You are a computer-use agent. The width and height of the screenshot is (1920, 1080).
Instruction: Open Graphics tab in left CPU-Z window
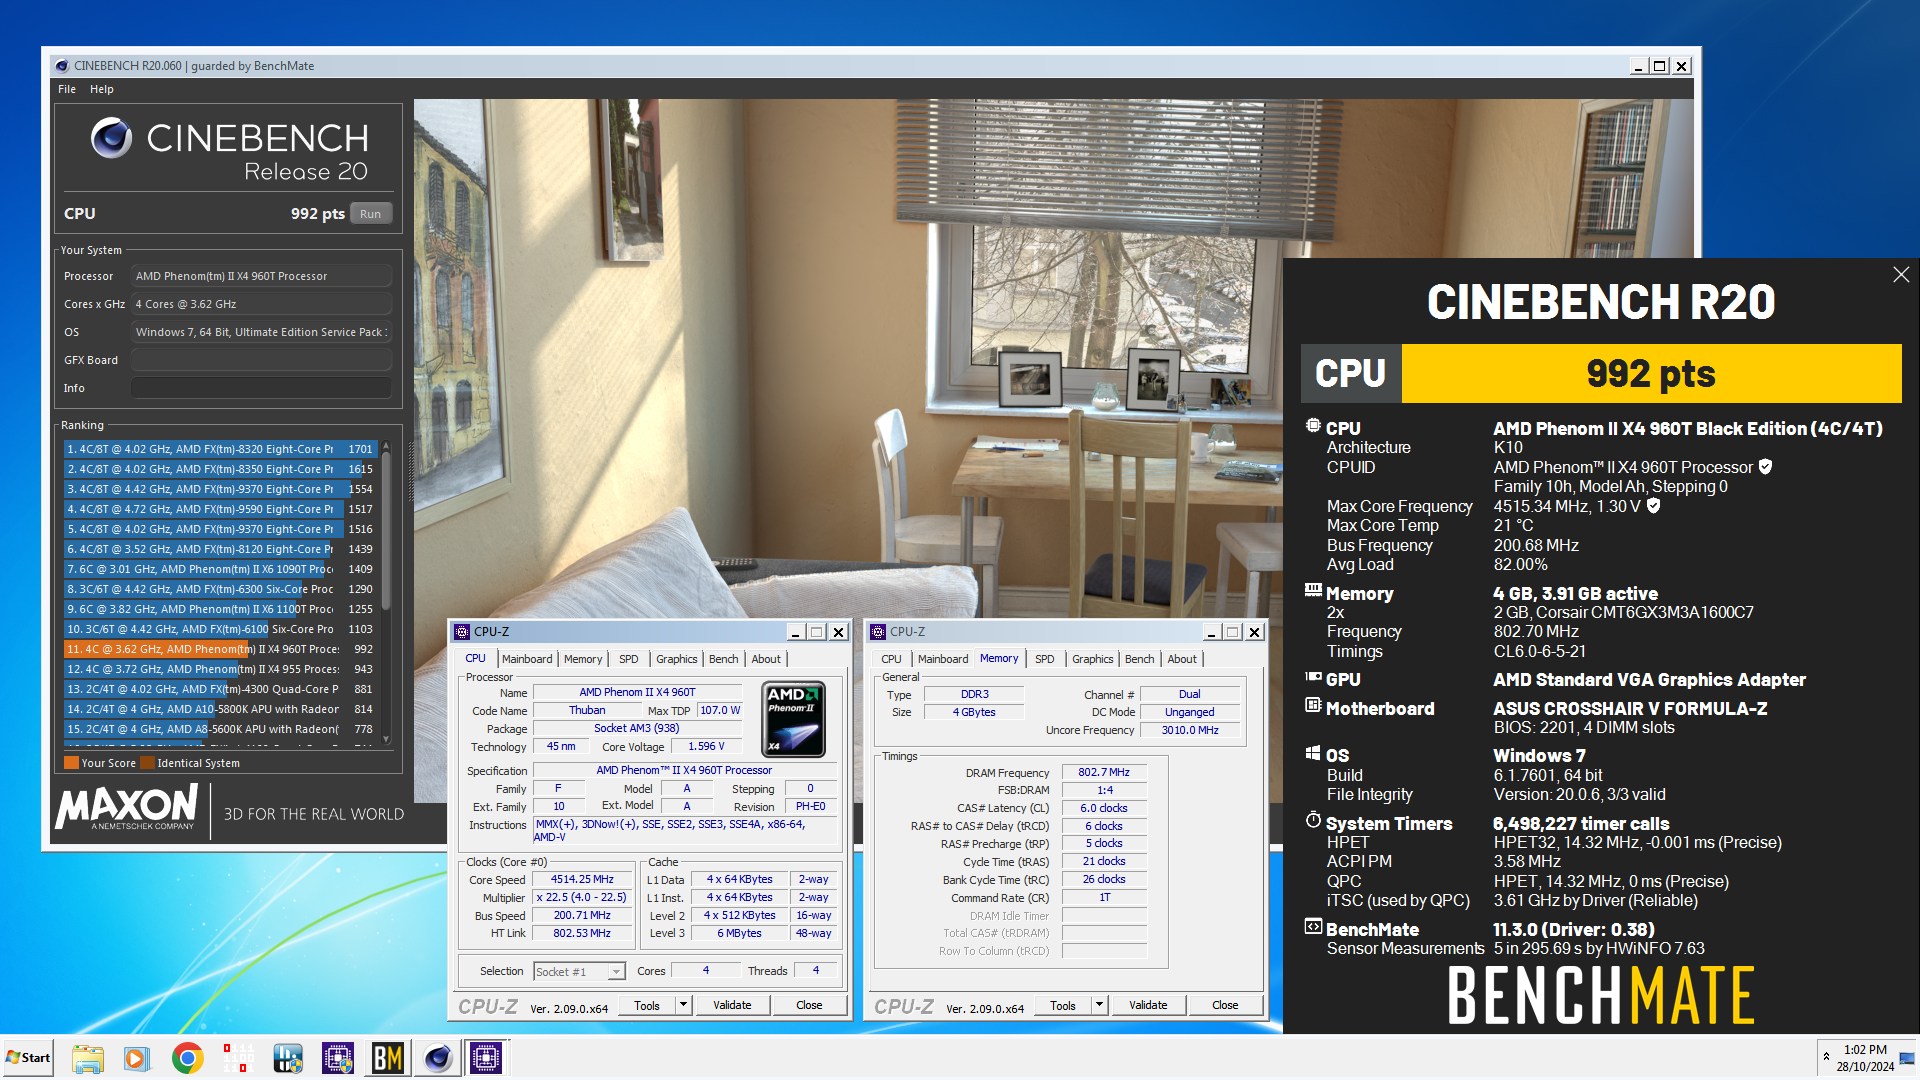click(677, 659)
